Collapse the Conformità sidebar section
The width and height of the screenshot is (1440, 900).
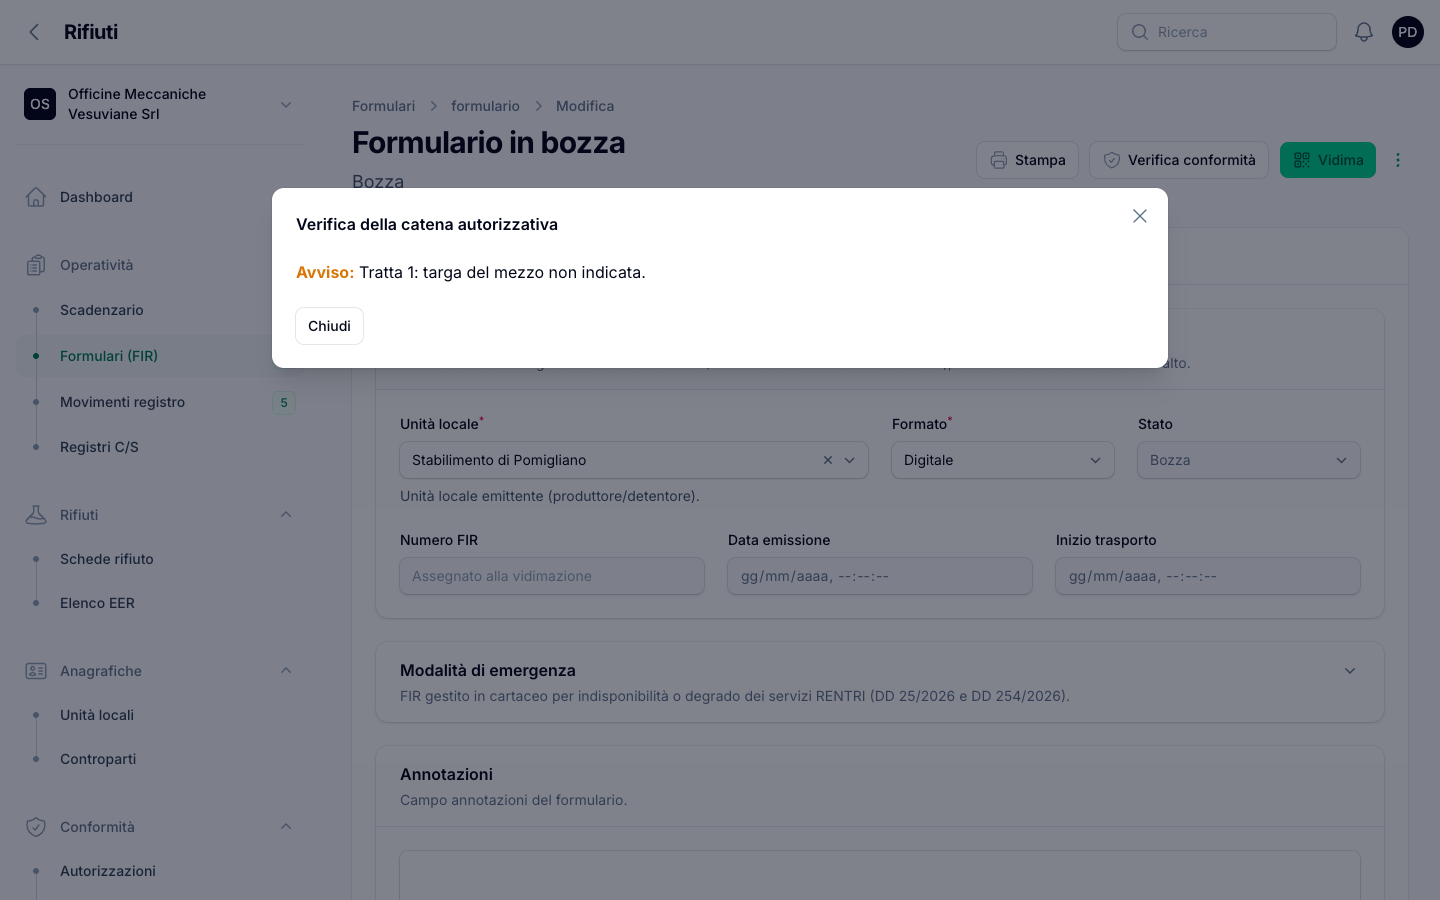(286, 827)
